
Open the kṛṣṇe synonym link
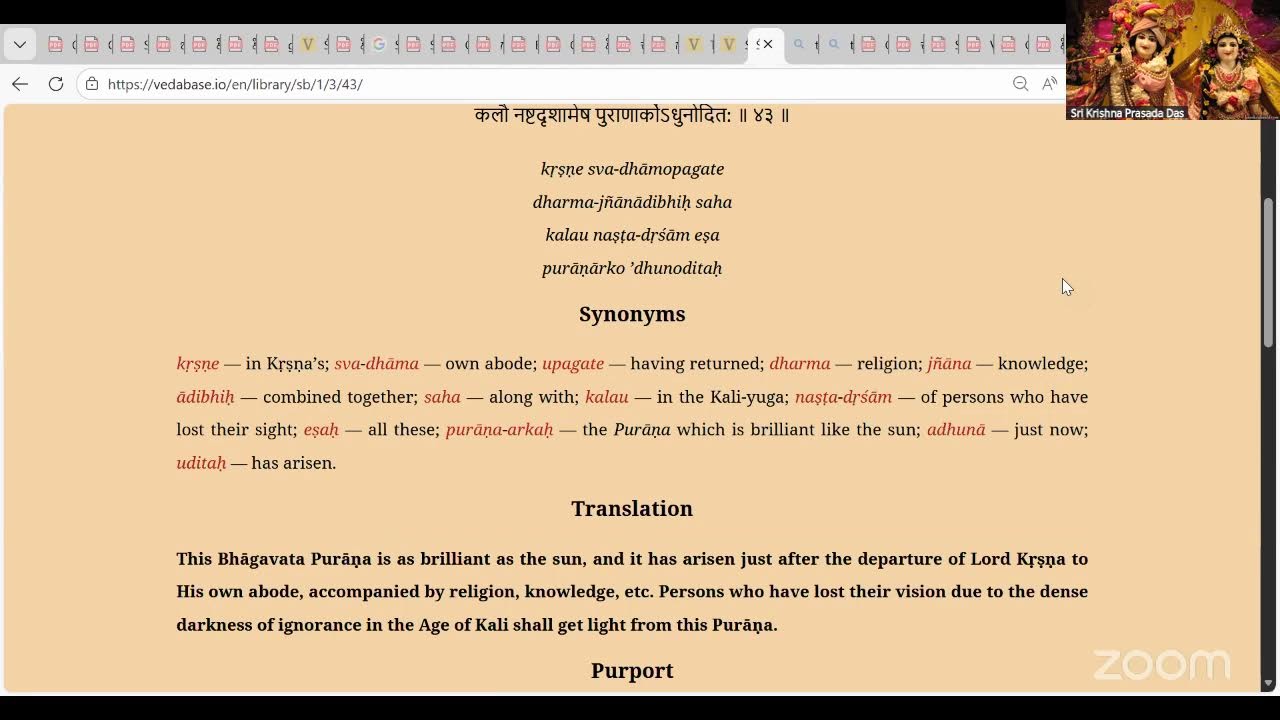(198, 364)
